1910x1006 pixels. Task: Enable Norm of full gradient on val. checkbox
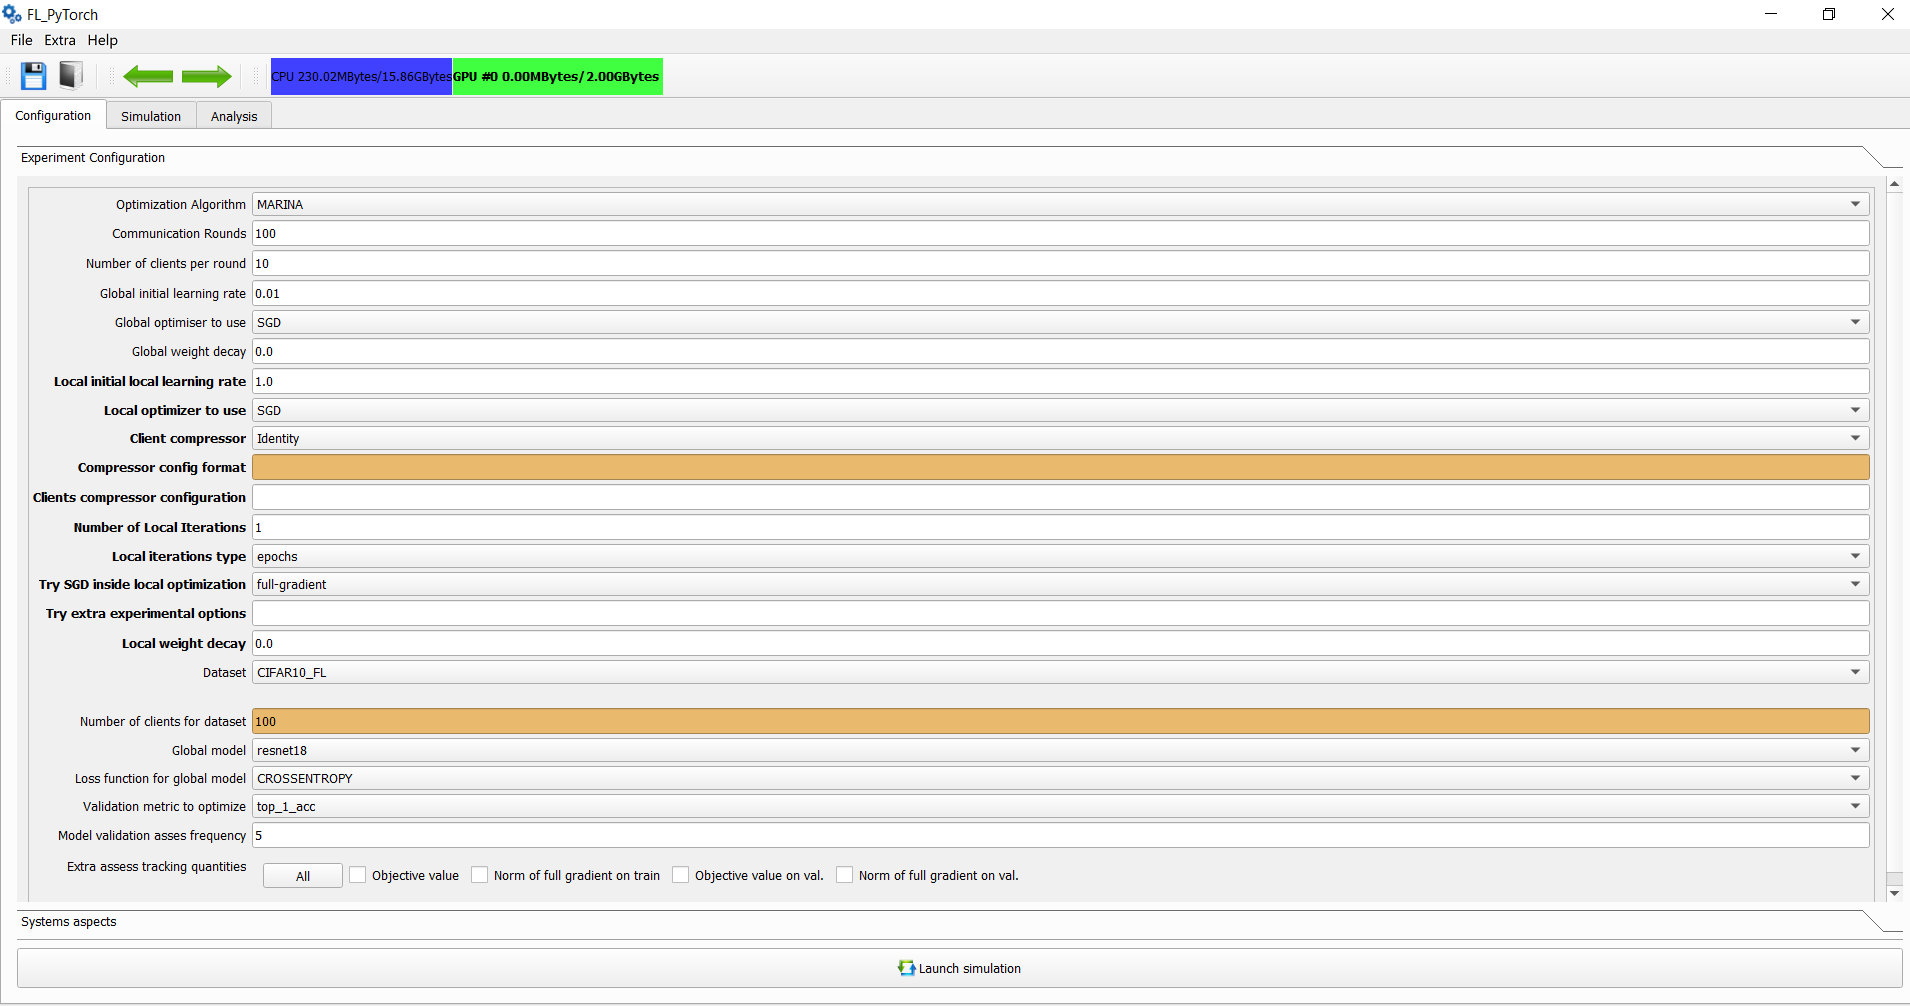click(x=845, y=875)
